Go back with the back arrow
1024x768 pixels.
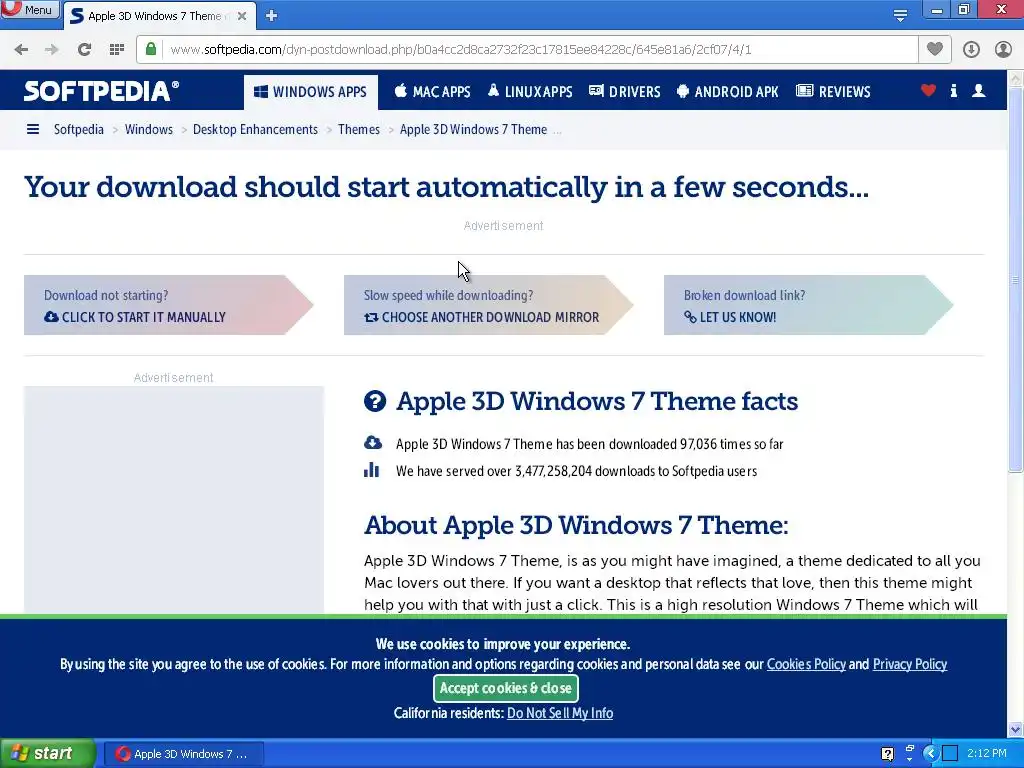pos(21,49)
